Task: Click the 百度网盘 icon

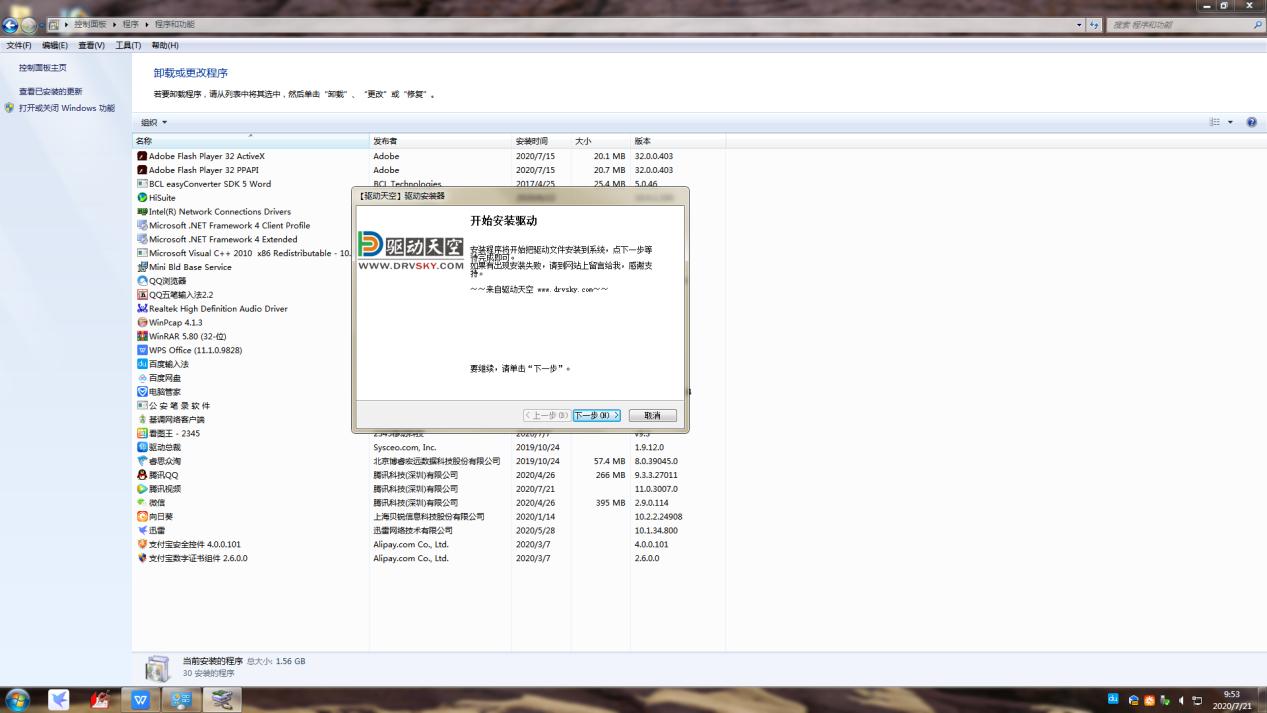Action: [x=142, y=378]
